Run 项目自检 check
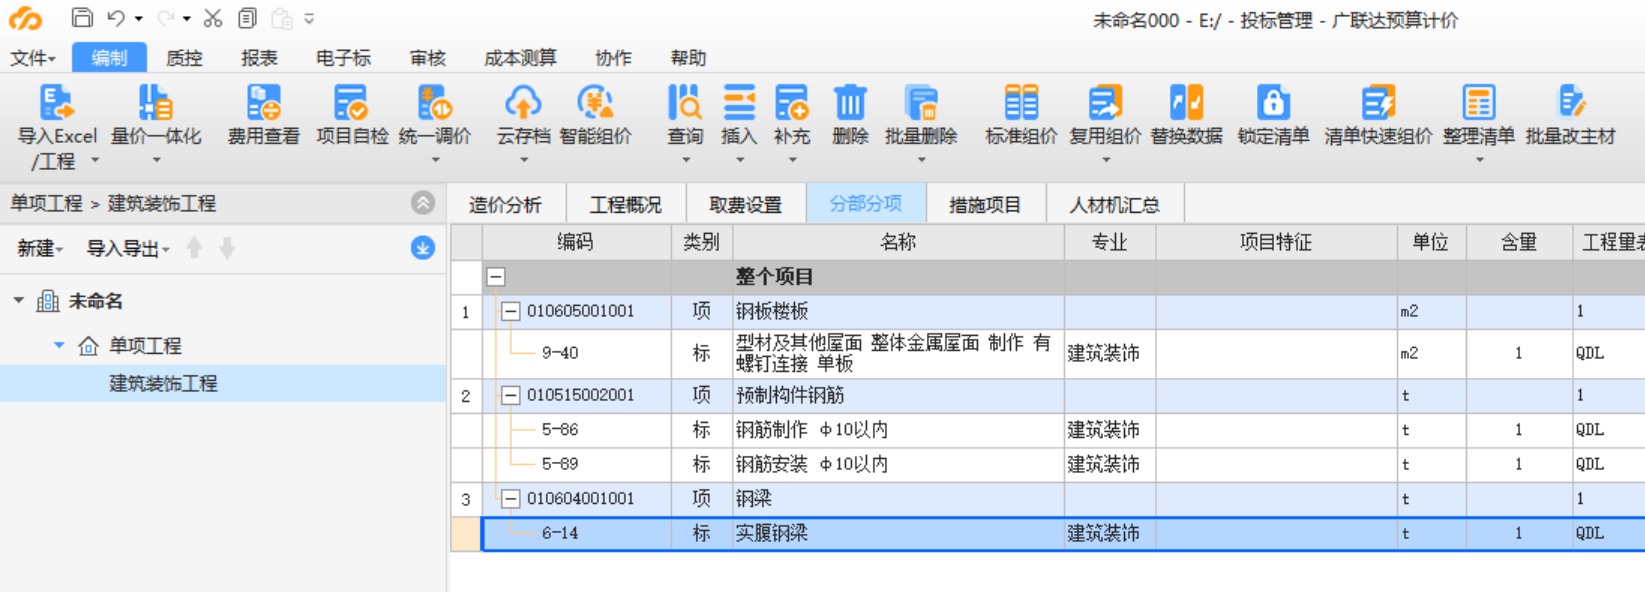The image size is (1645, 592). tap(352, 115)
